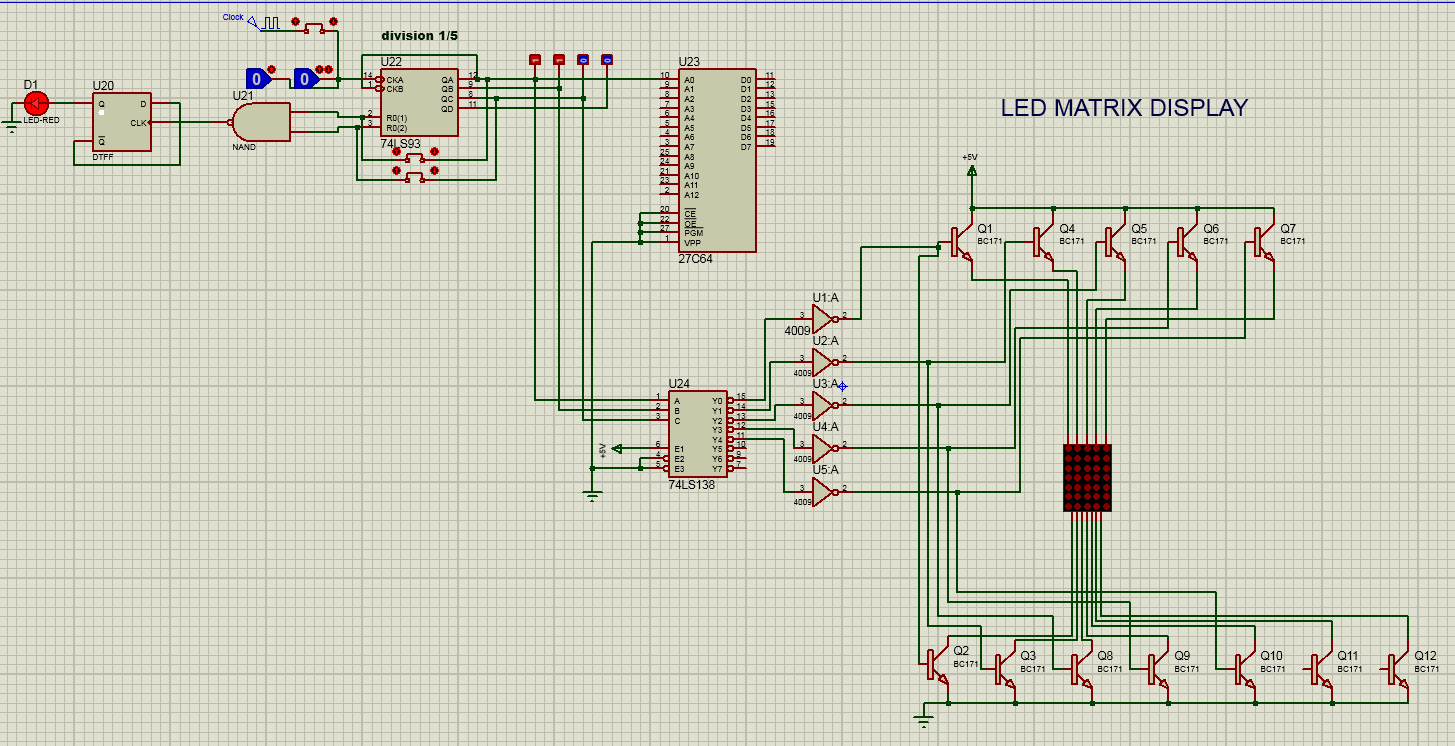The width and height of the screenshot is (1455, 746).
Task: Select transistor Q7
Action: (1262, 243)
